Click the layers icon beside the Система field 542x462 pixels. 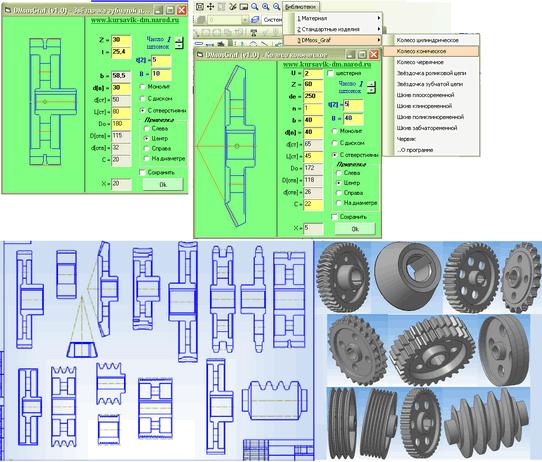255,20
